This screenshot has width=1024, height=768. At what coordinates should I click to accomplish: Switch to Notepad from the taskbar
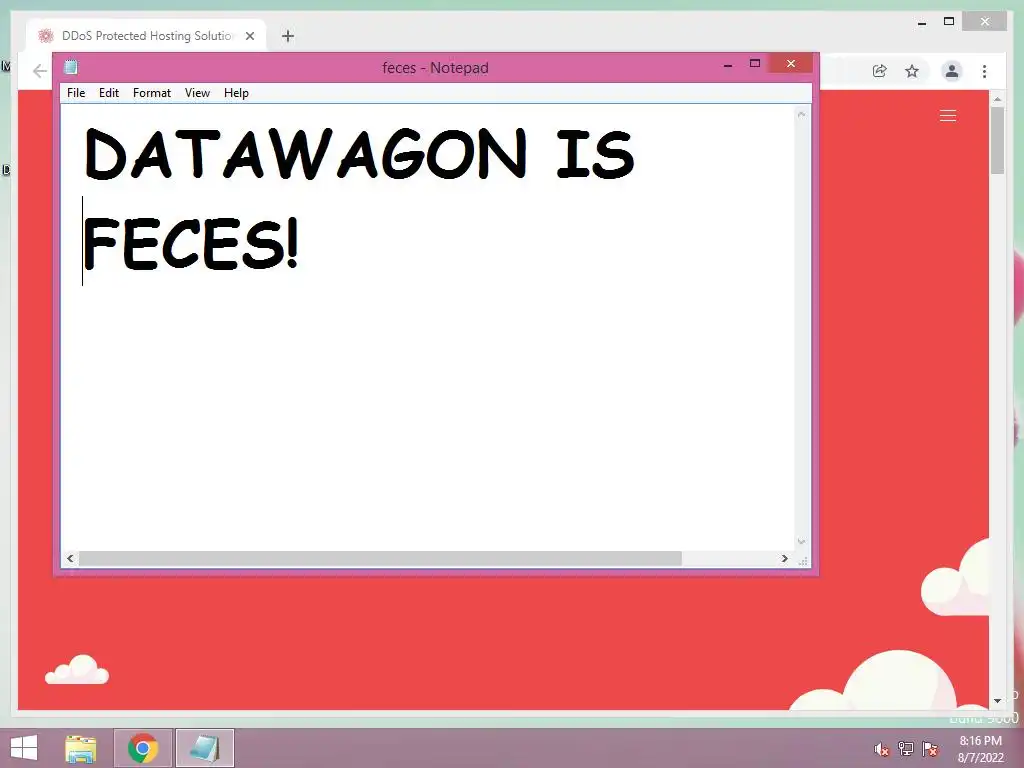coord(204,748)
